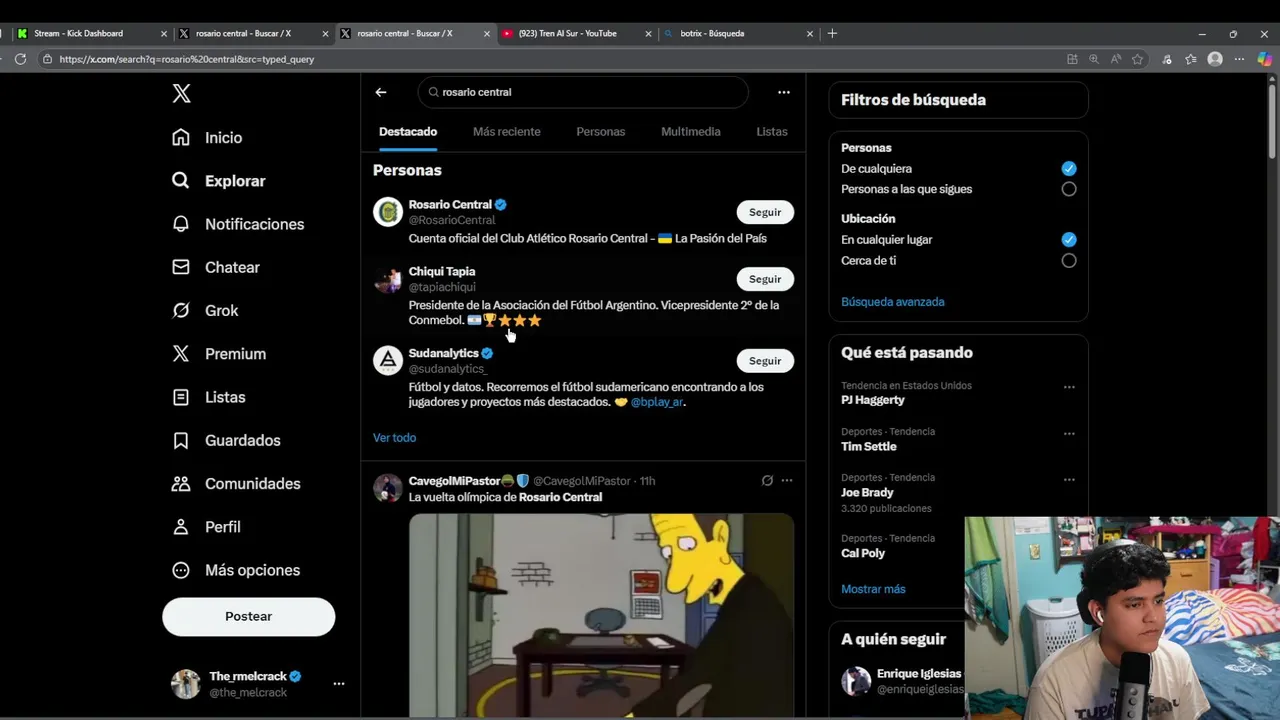
Task: Open CavegolMiPastor profile name on post
Action: (455, 481)
